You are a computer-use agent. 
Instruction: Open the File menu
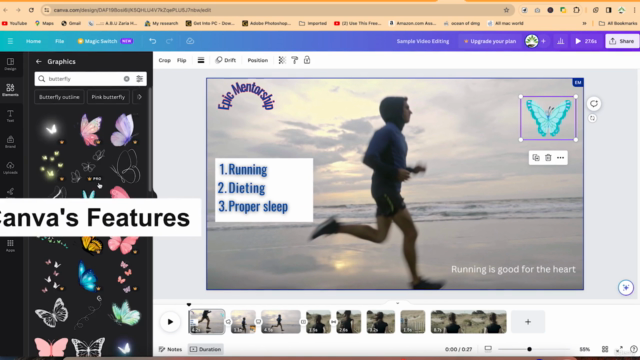coord(60,41)
